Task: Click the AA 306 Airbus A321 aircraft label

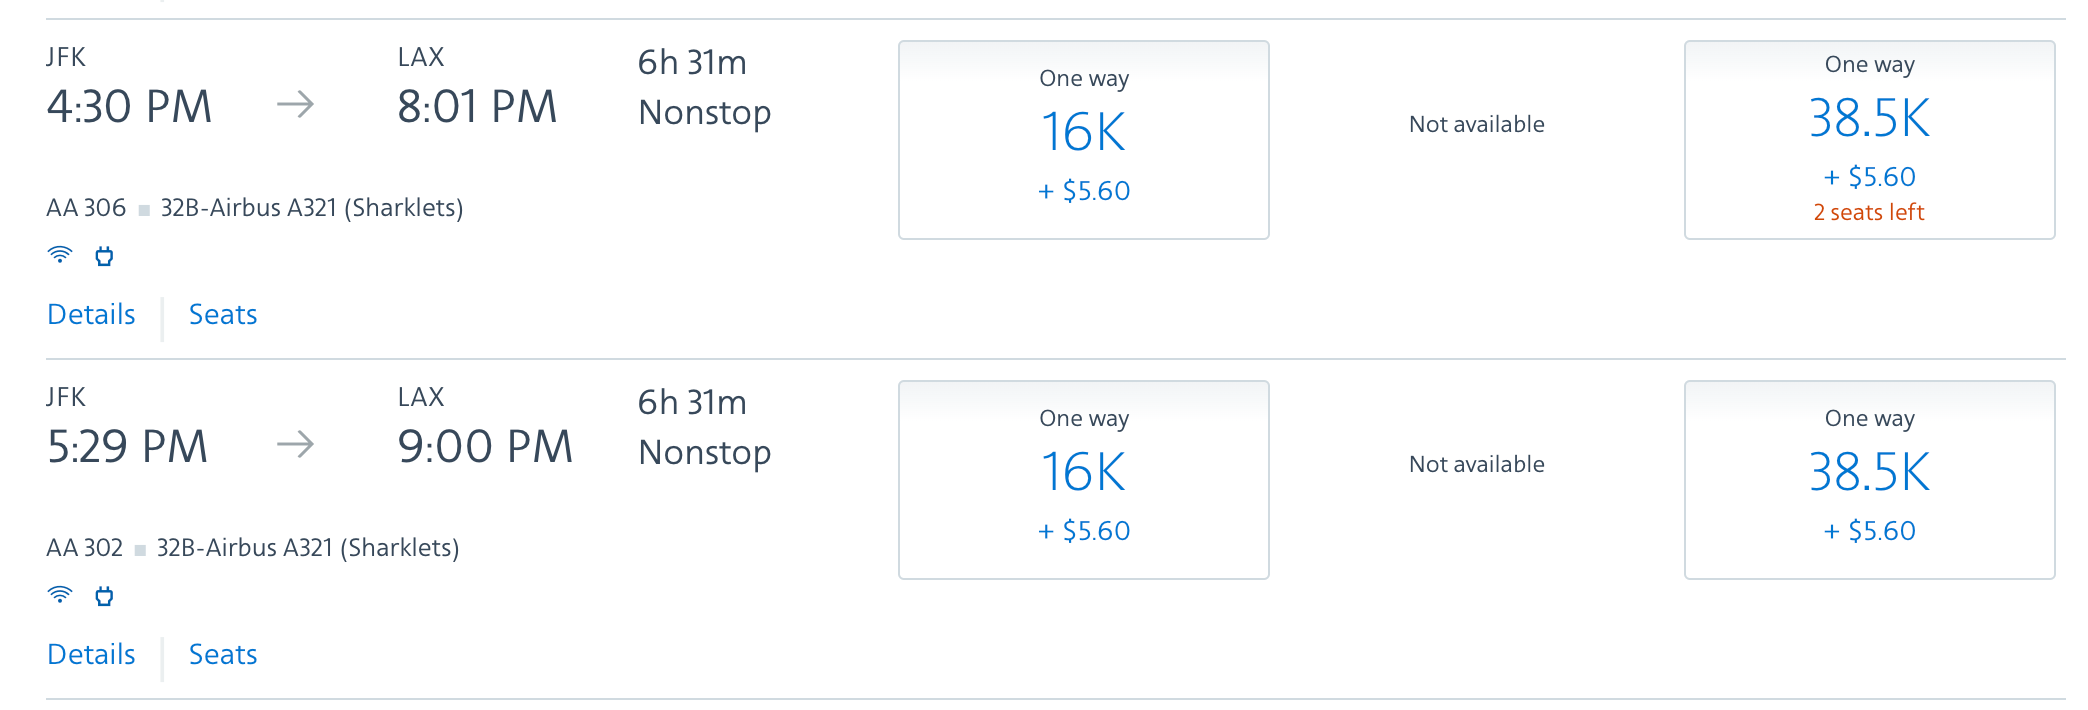Action: point(311,208)
